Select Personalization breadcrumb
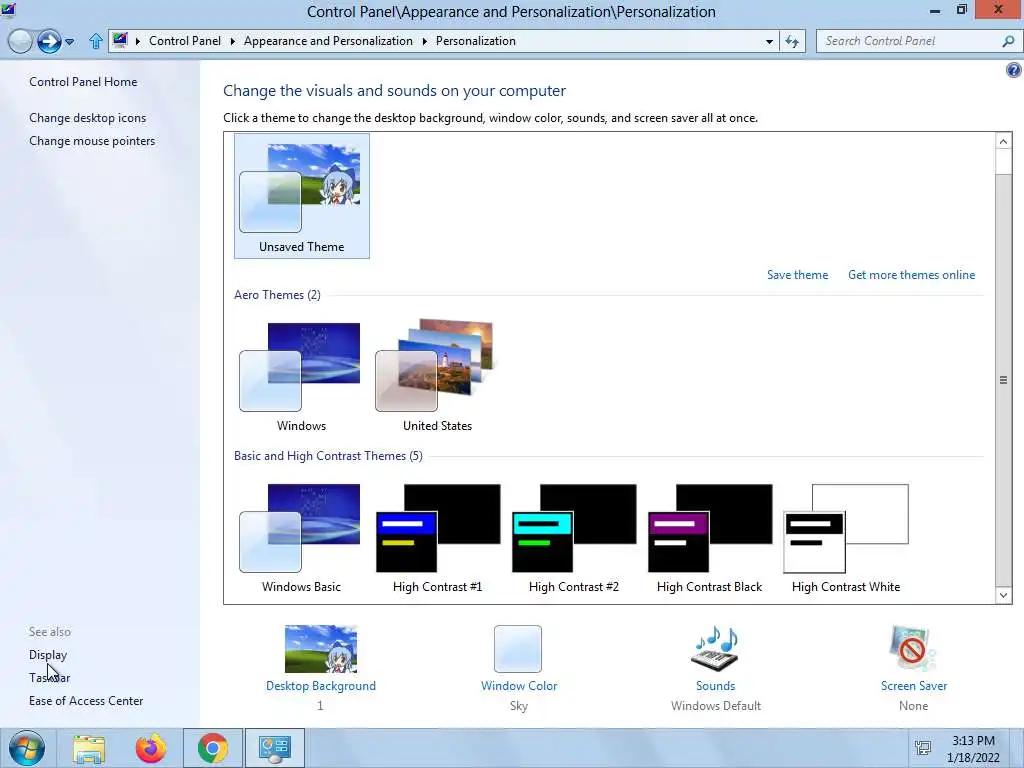1024x768 pixels. pyautogui.click(x=475, y=40)
